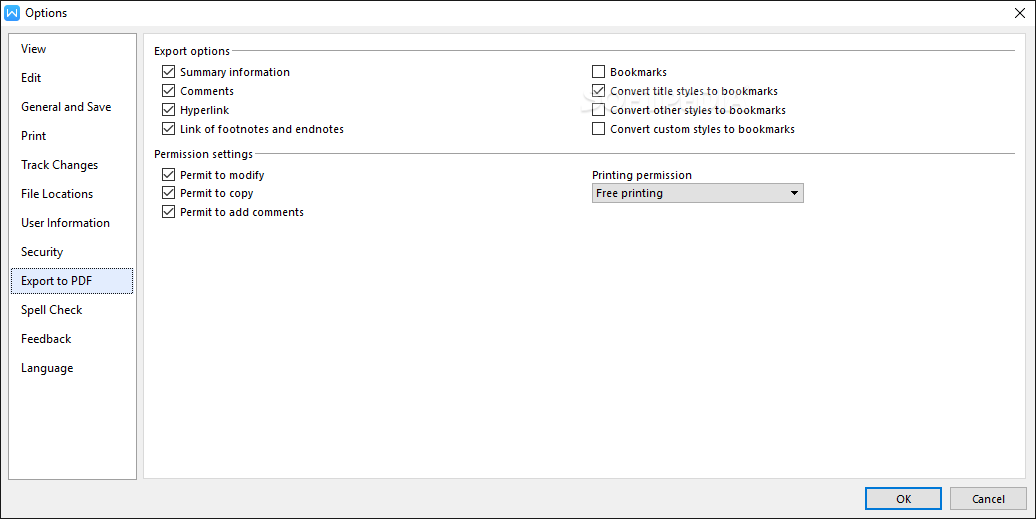Select File Locations in the sidebar
The width and height of the screenshot is (1036, 519).
[x=71, y=194]
